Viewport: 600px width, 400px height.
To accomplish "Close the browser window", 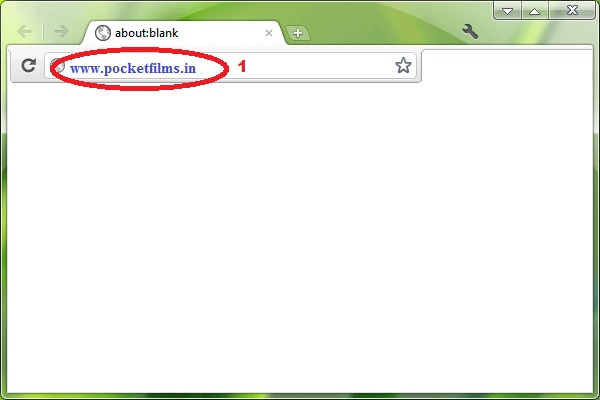I will point(572,10).
